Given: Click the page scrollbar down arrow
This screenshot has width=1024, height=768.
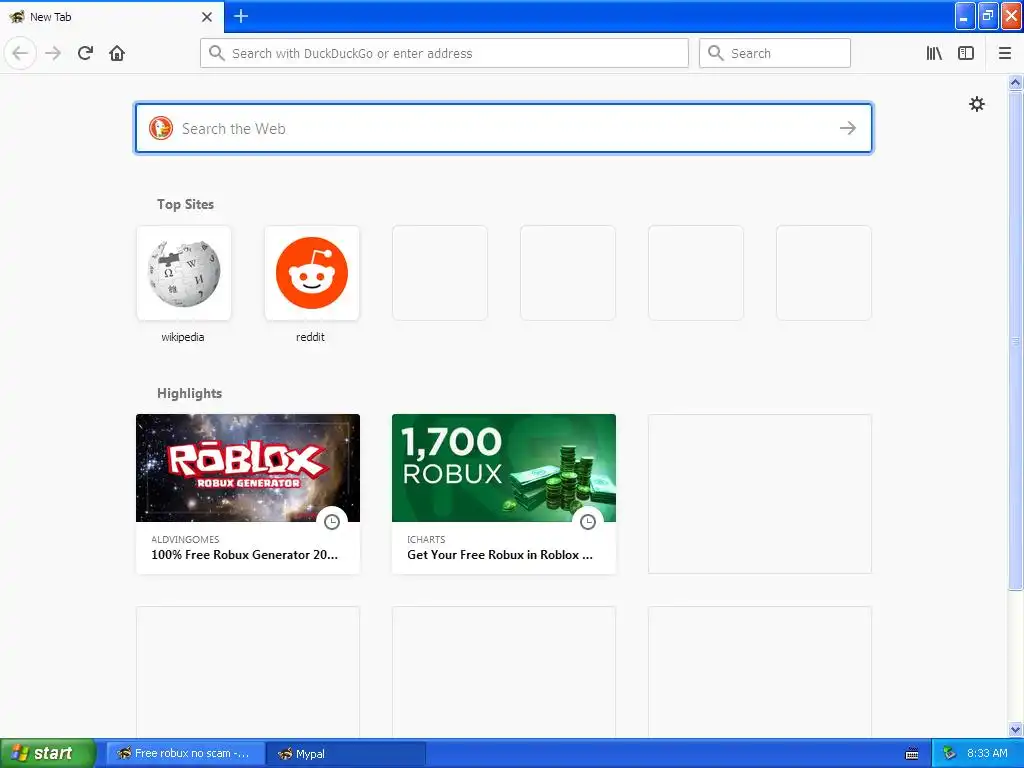Looking at the screenshot, I should pos(1015,729).
